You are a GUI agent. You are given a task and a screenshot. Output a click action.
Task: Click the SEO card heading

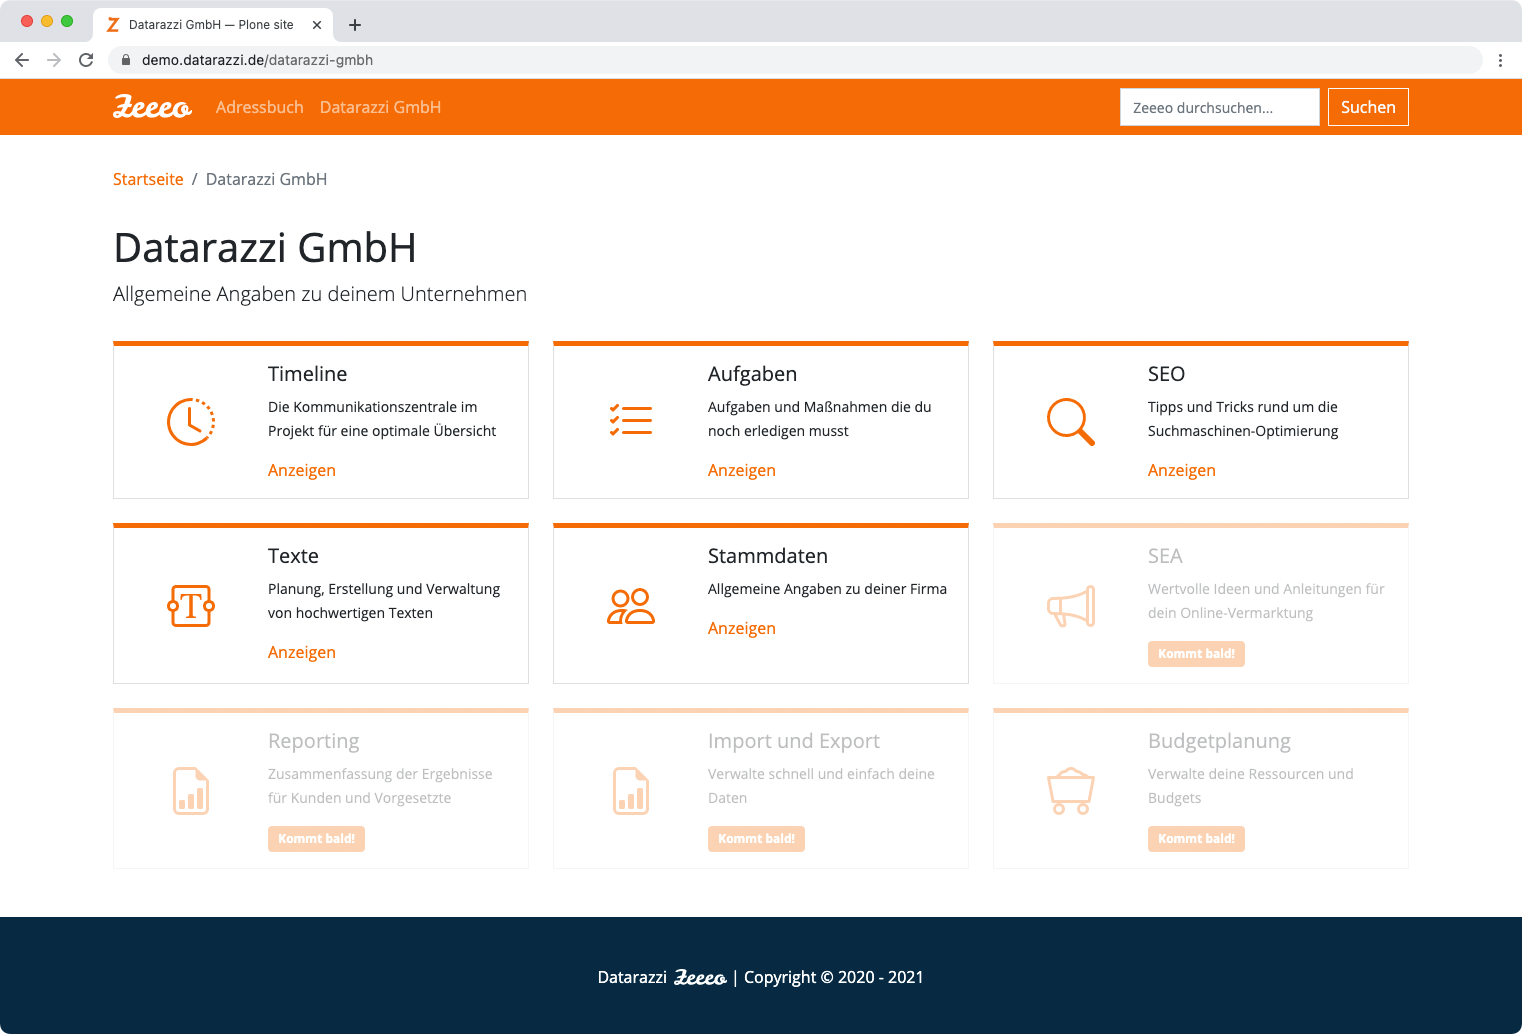tap(1166, 374)
